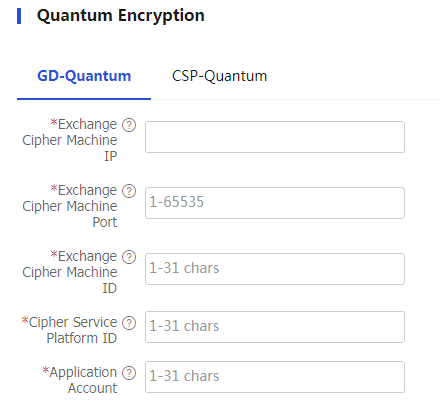Switch to the GD-Quantum tab
Image resolution: width=440 pixels, height=412 pixels.
coord(84,76)
